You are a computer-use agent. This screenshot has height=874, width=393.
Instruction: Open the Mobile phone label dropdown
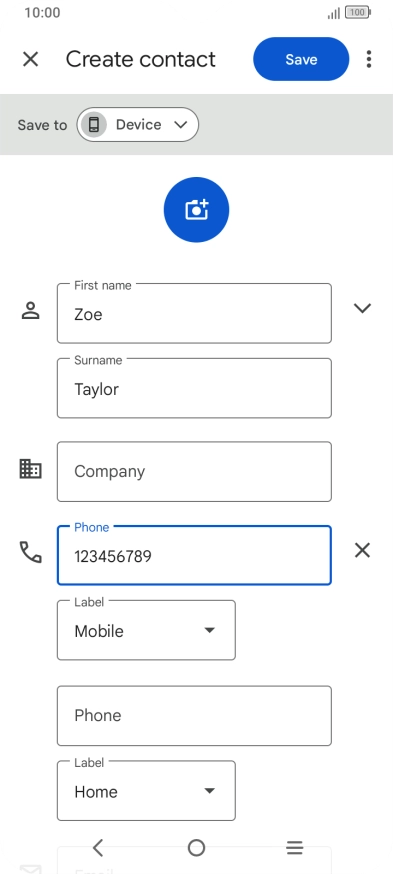point(146,630)
